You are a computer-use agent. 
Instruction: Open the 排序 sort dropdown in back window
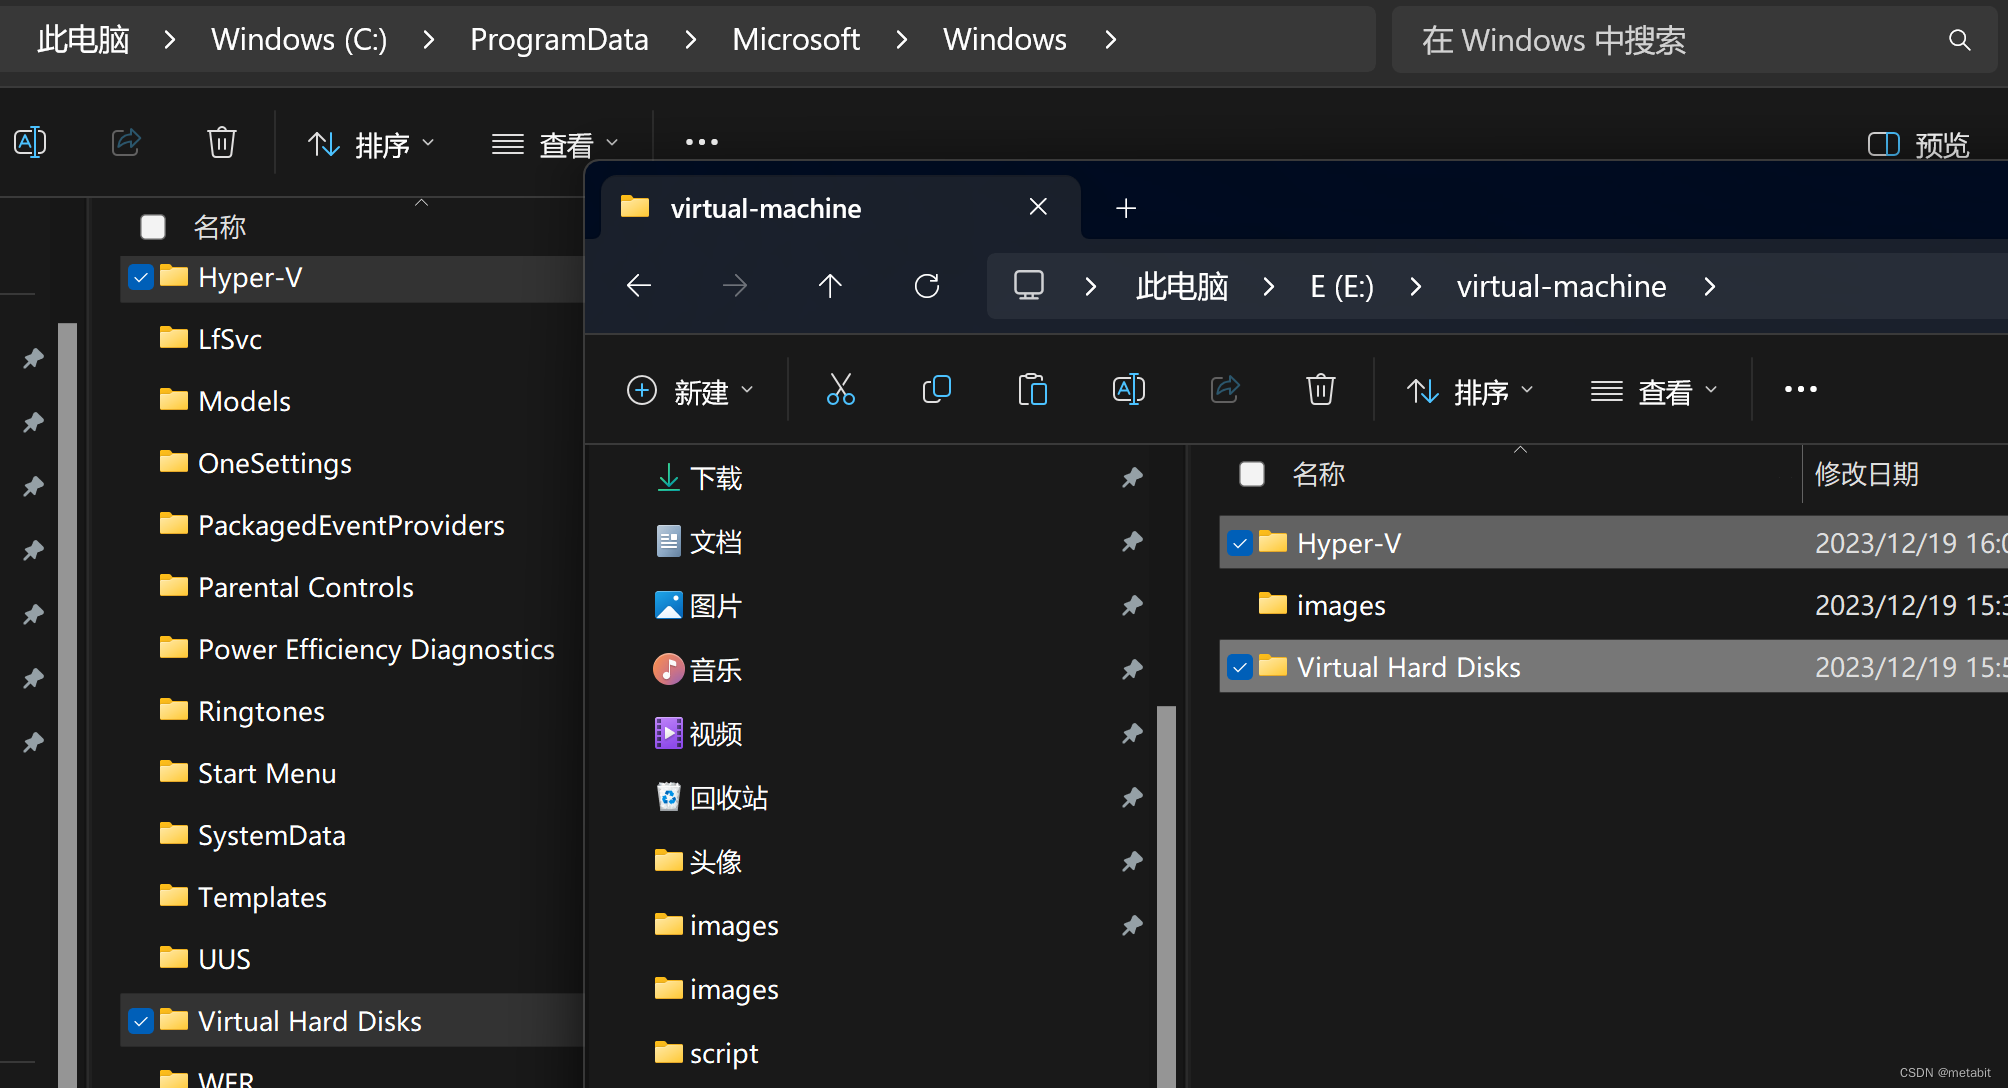point(371,145)
